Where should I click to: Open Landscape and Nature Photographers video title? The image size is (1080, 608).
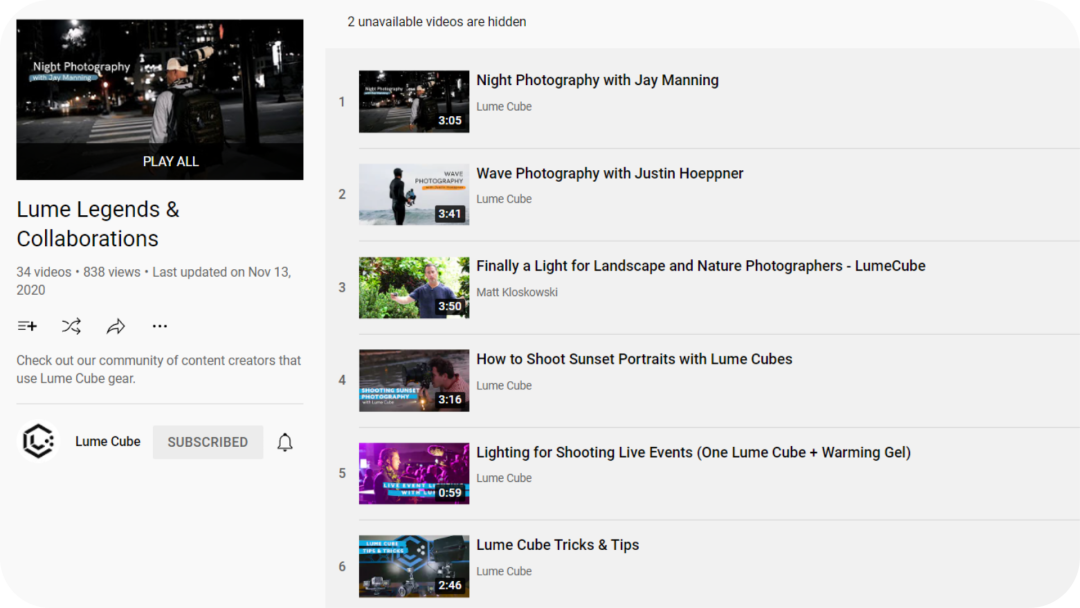pyautogui.click(x=700, y=266)
